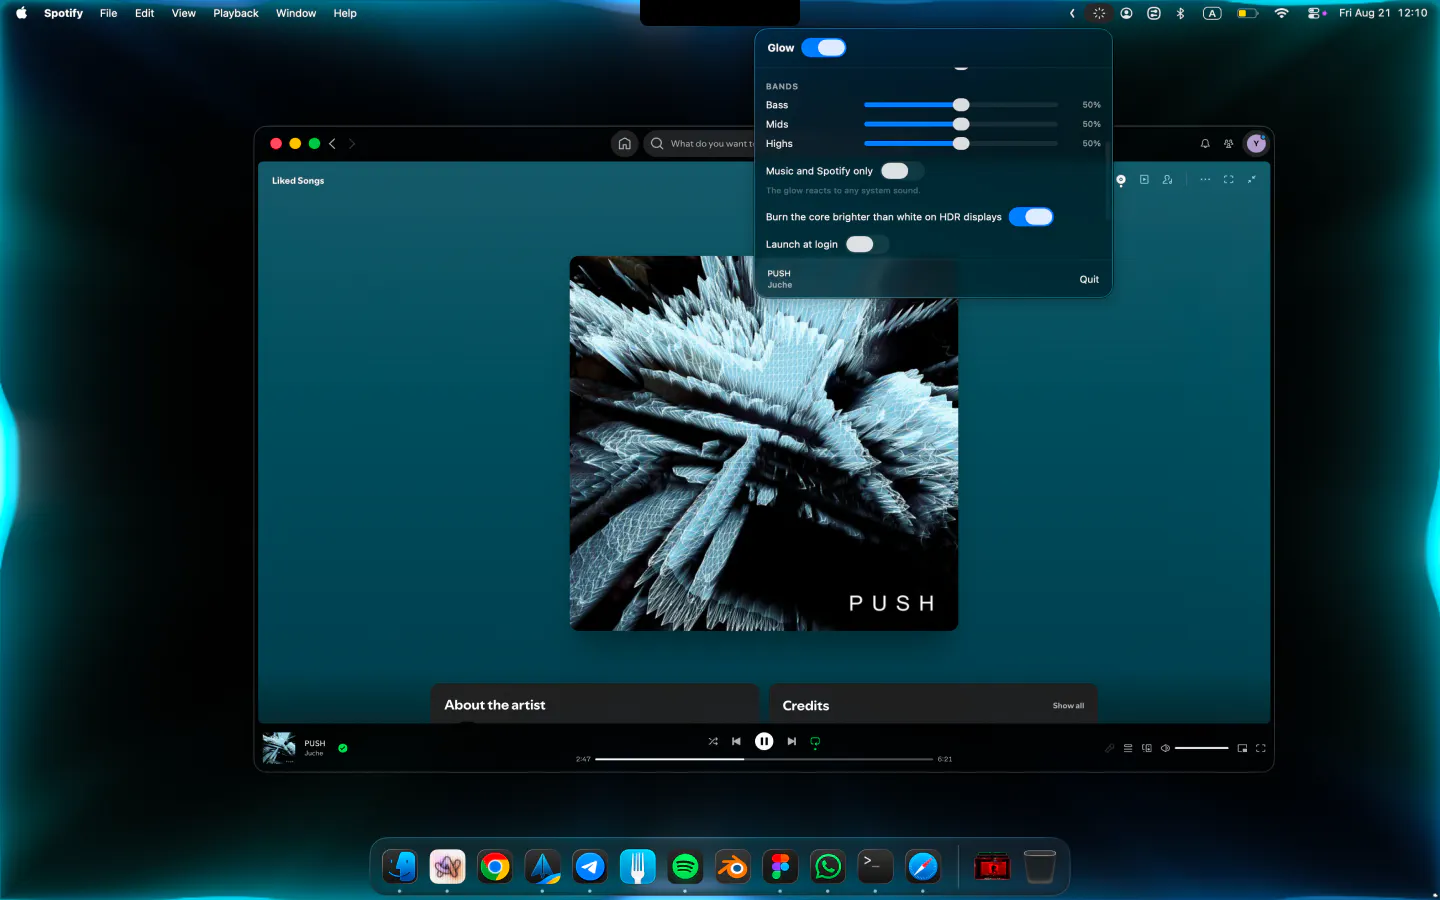Open Spotify from the Dock

[x=685, y=866]
